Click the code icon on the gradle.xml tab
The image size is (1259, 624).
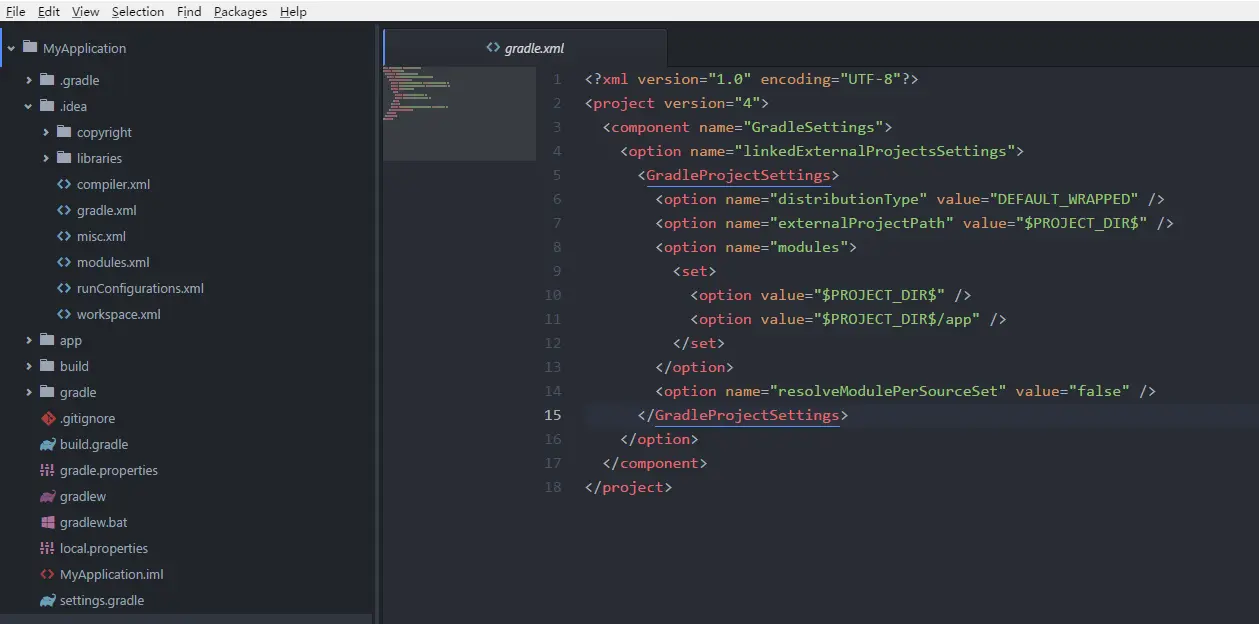pyautogui.click(x=493, y=47)
